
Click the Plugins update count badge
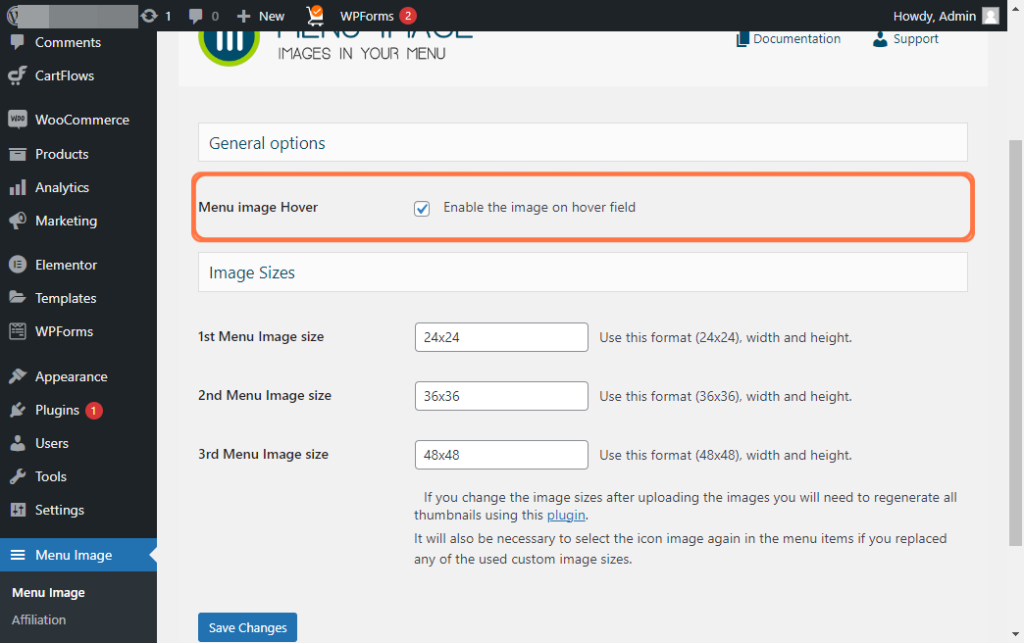(x=93, y=411)
